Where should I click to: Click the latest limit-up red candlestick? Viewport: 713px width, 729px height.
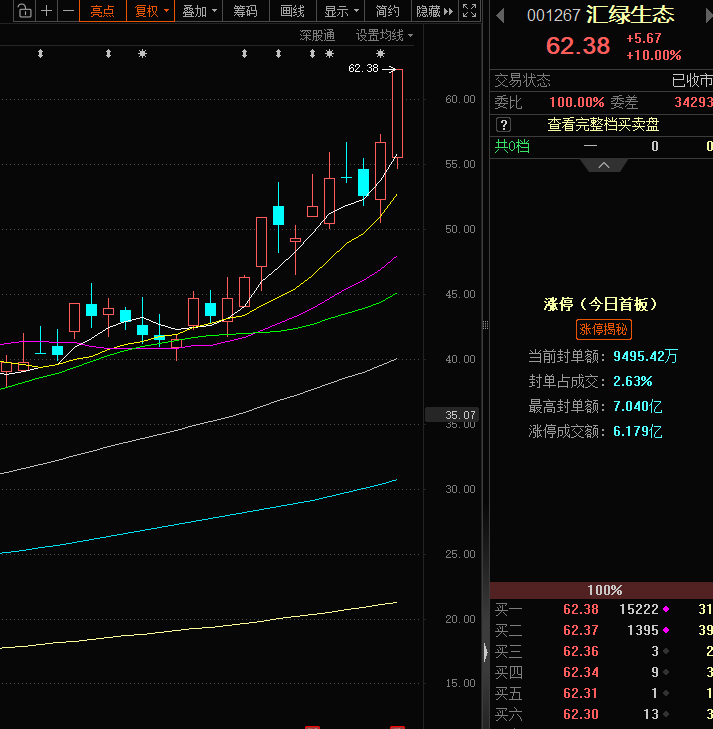tap(397, 113)
